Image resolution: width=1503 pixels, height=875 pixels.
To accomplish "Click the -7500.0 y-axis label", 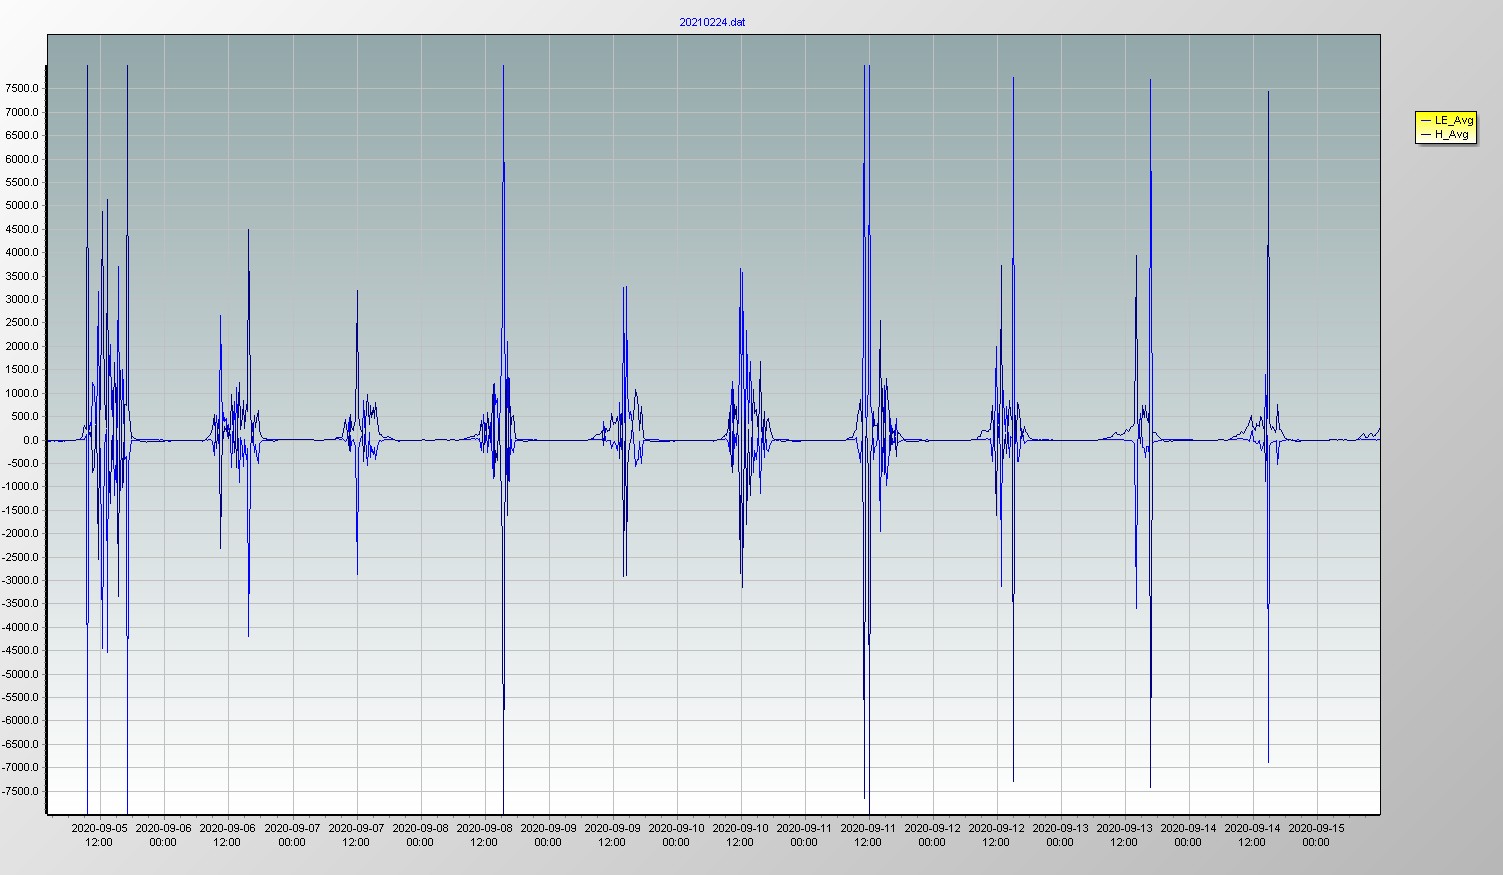I will pyautogui.click(x=21, y=791).
